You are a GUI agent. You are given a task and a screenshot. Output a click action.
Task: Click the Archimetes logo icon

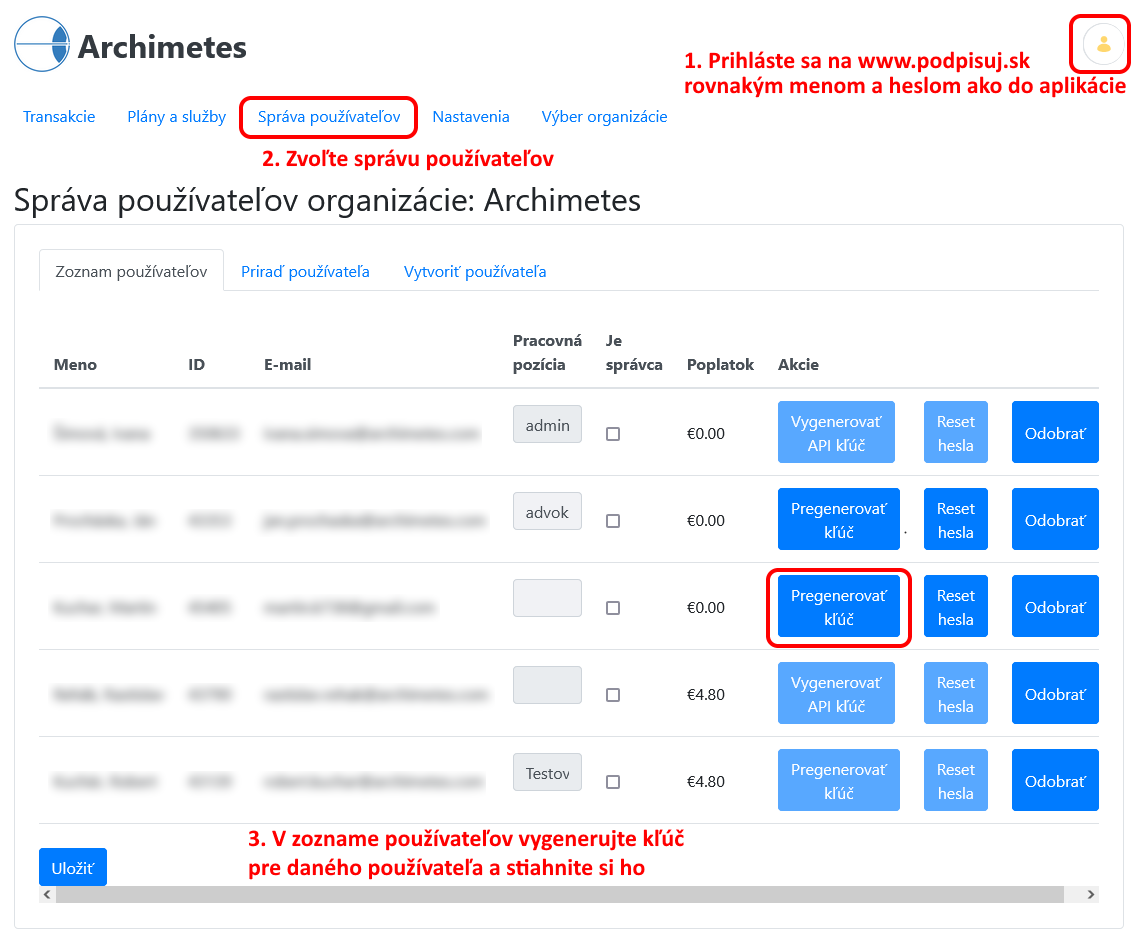[42, 45]
